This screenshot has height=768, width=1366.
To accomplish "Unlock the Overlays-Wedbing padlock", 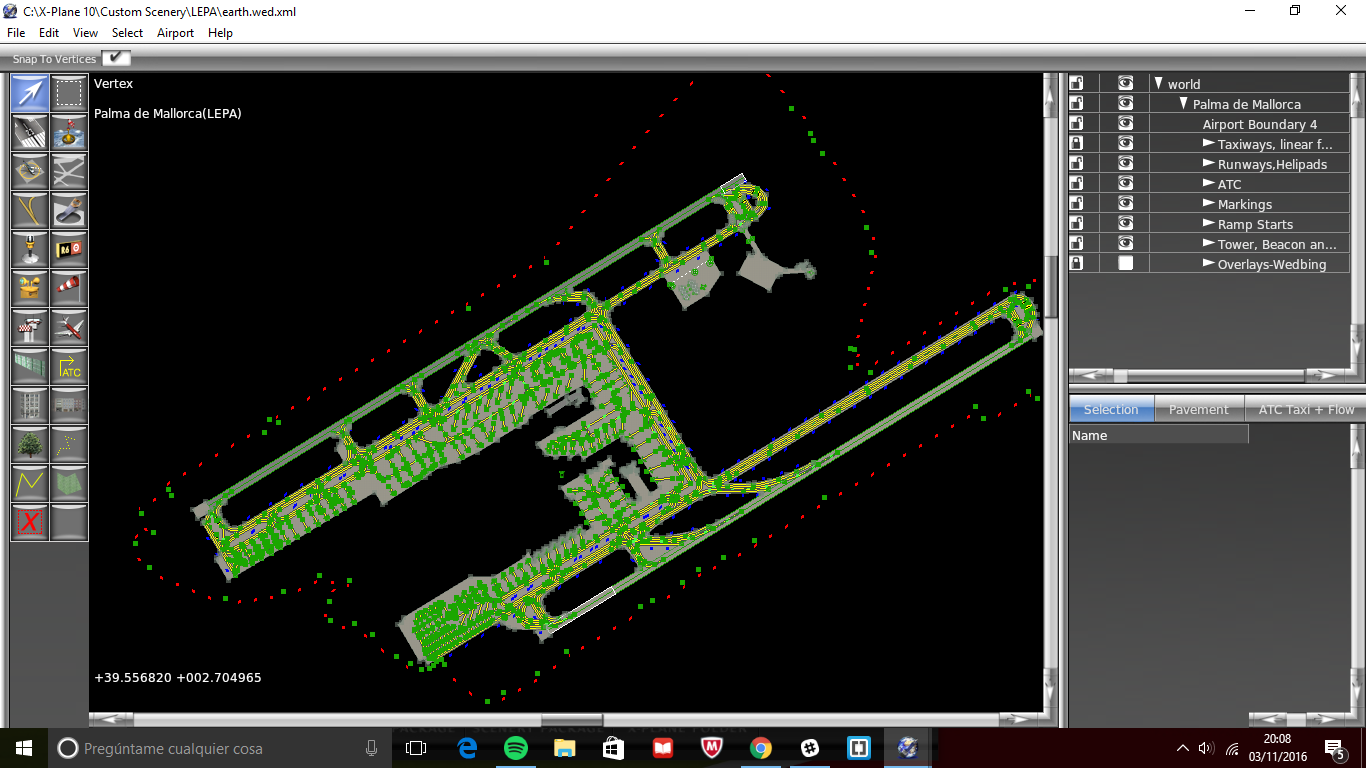I will [1077, 264].
